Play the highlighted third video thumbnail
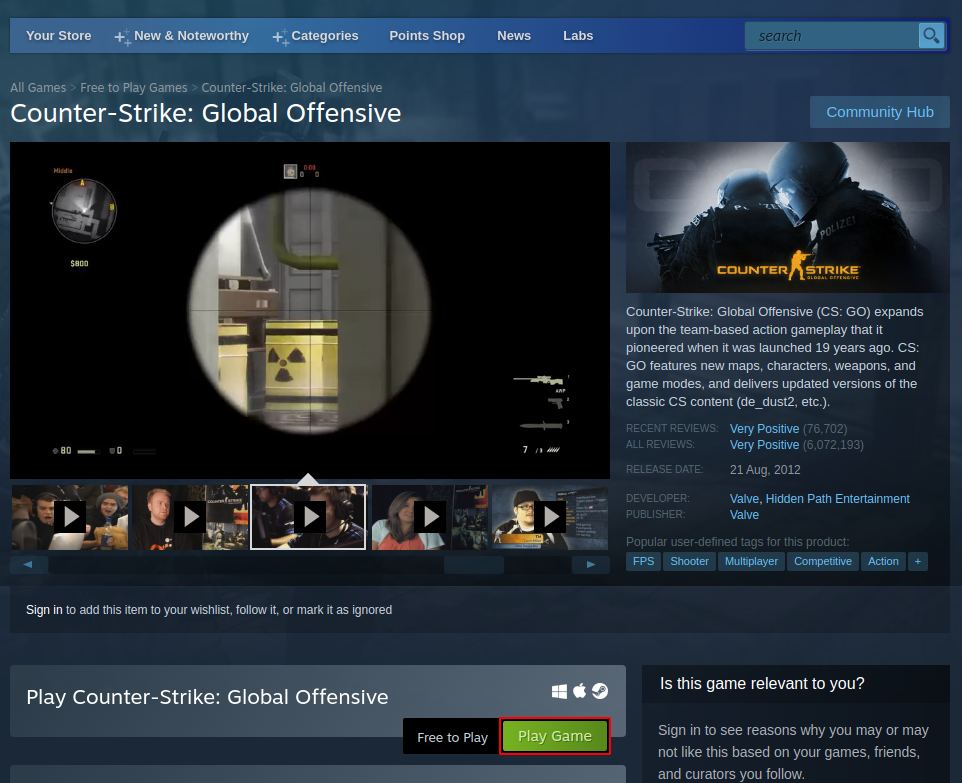The image size is (962, 783). (x=308, y=517)
